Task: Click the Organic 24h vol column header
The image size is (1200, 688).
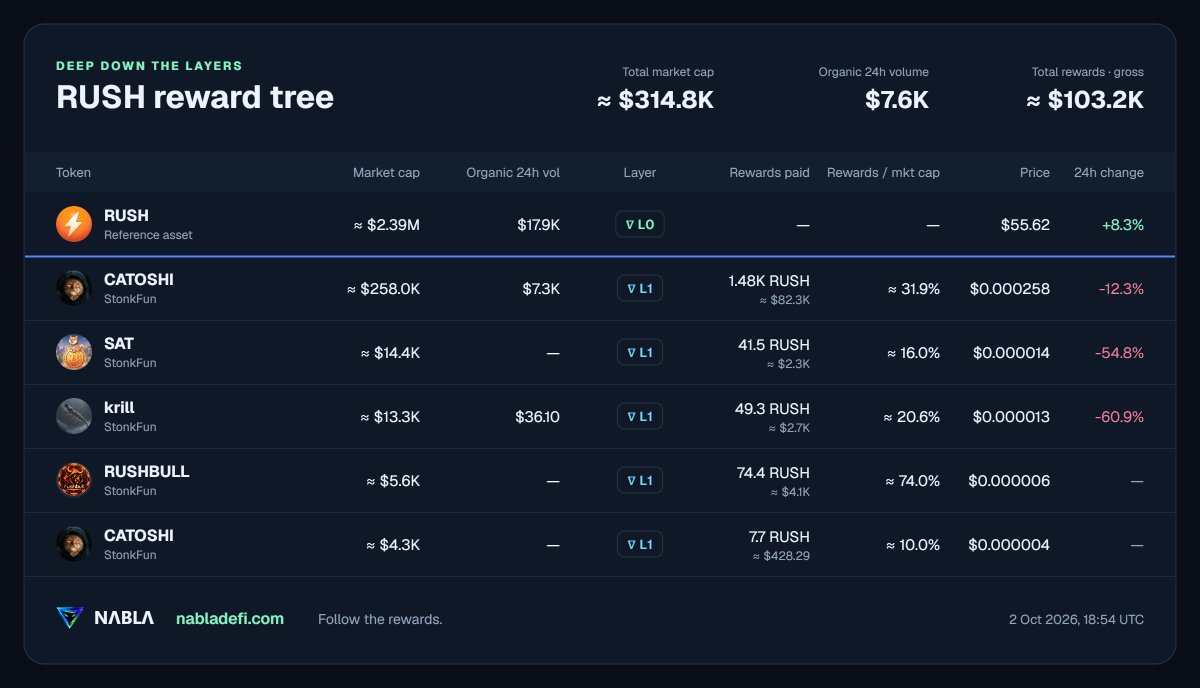Action: point(513,172)
